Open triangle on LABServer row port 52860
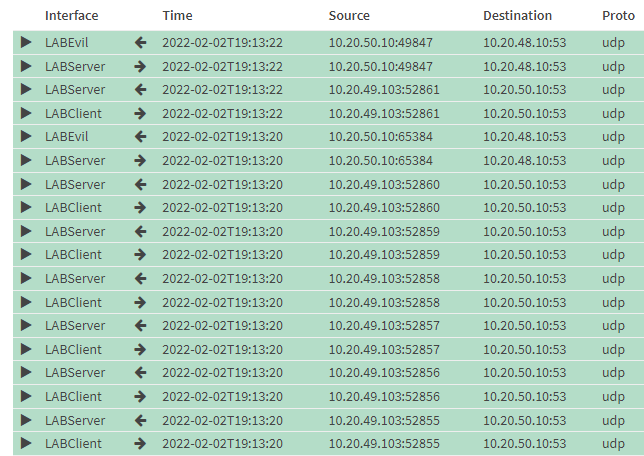Screen dimensions: 644x456 coord(26,184)
